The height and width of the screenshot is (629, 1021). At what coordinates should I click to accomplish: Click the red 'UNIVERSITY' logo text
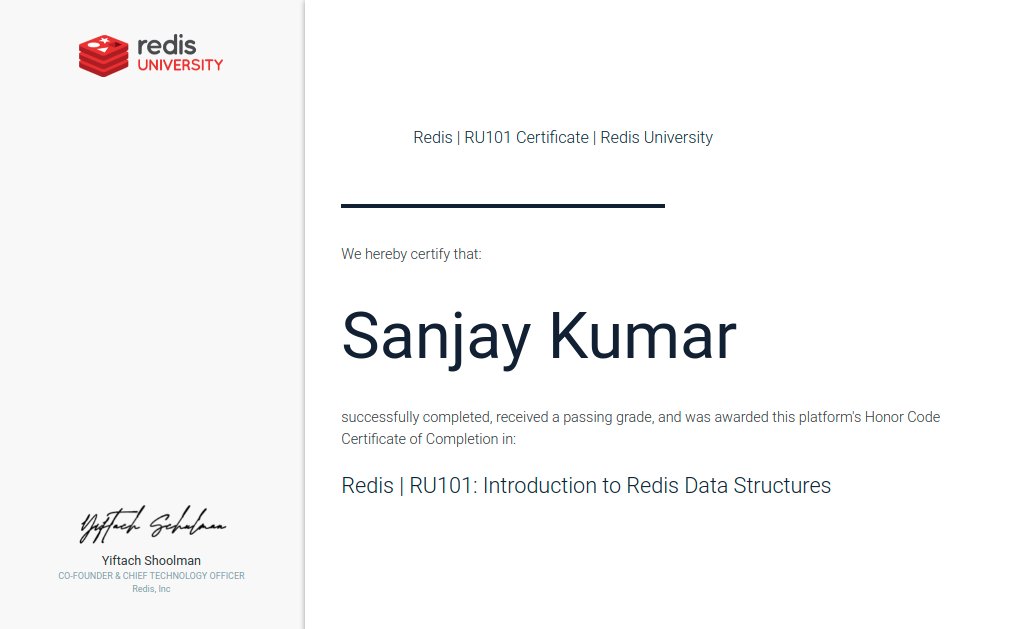point(180,65)
